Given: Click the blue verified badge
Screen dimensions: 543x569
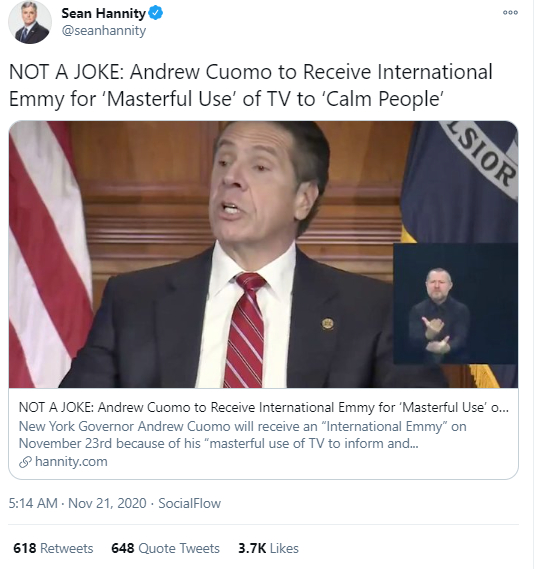Looking at the screenshot, I should [x=156, y=13].
